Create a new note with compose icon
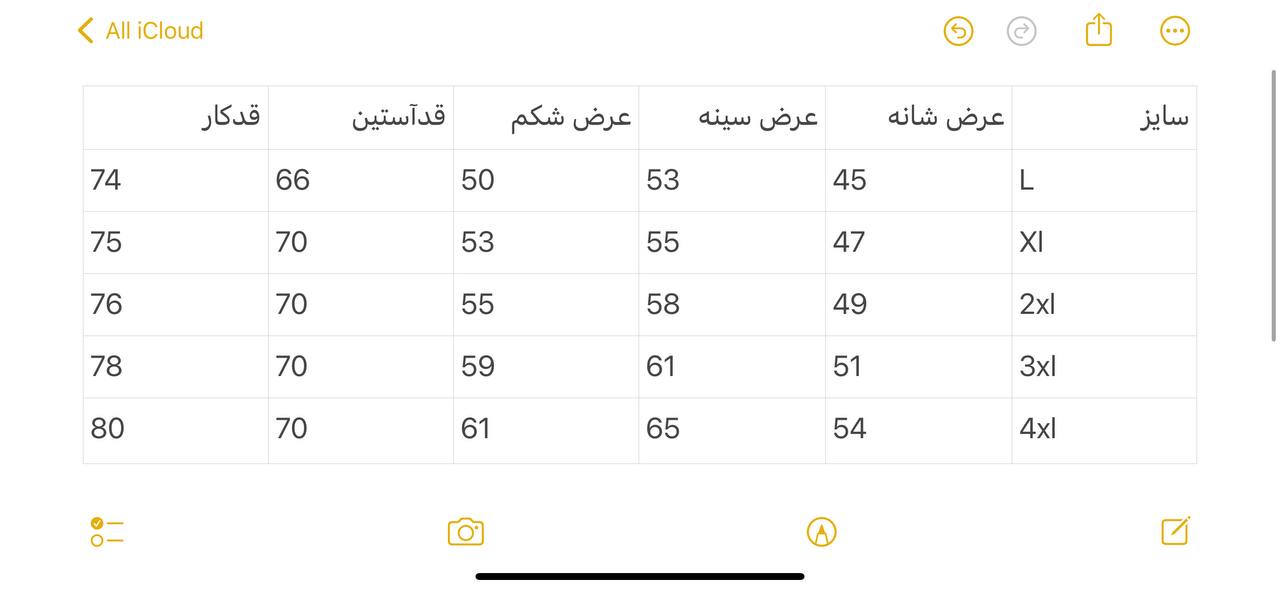1280x591 pixels. pyautogui.click(x=1175, y=531)
